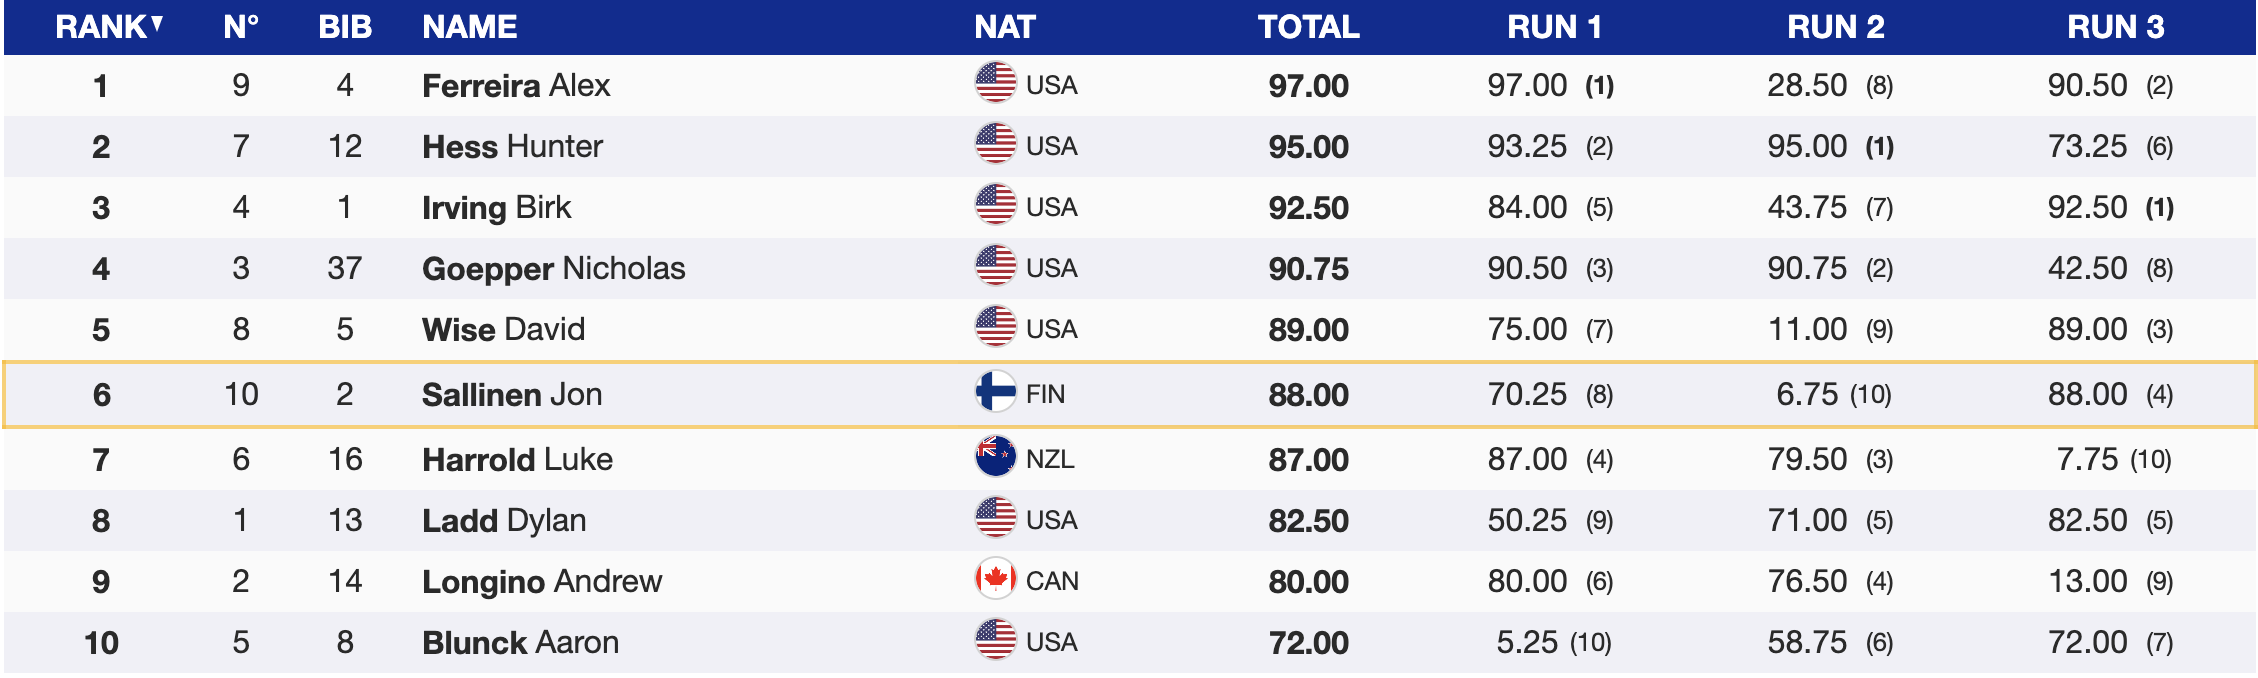
Task: Click Harrold Luke's name
Action: click(x=517, y=460)
